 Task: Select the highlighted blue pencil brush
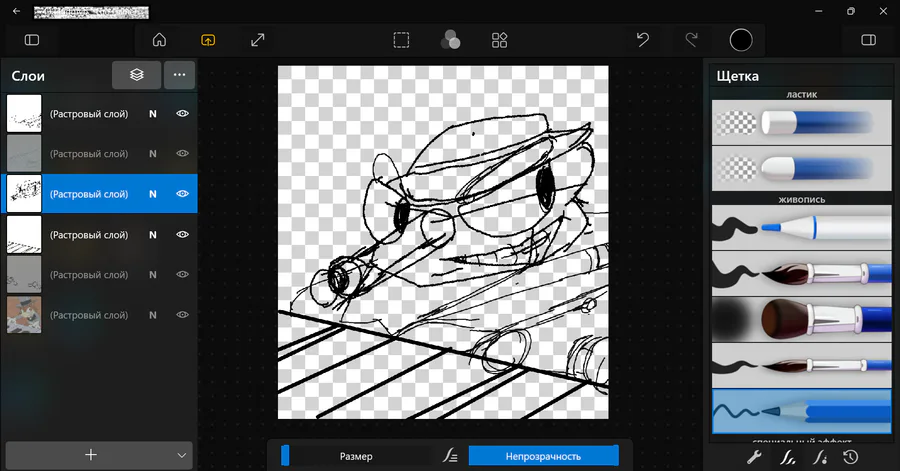coord(801,411)
